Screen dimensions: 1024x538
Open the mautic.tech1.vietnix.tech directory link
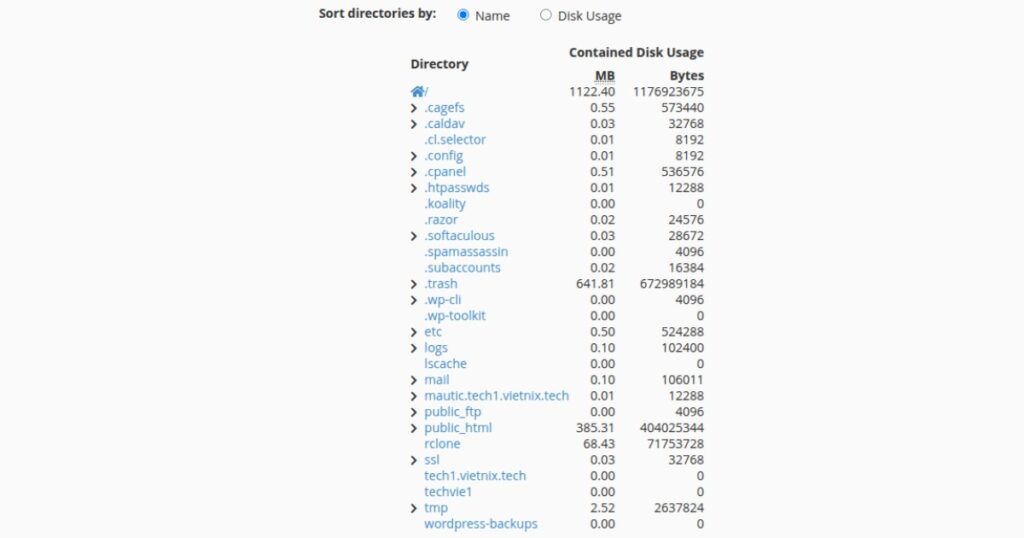pyautogui.click(x=496, y=396)
